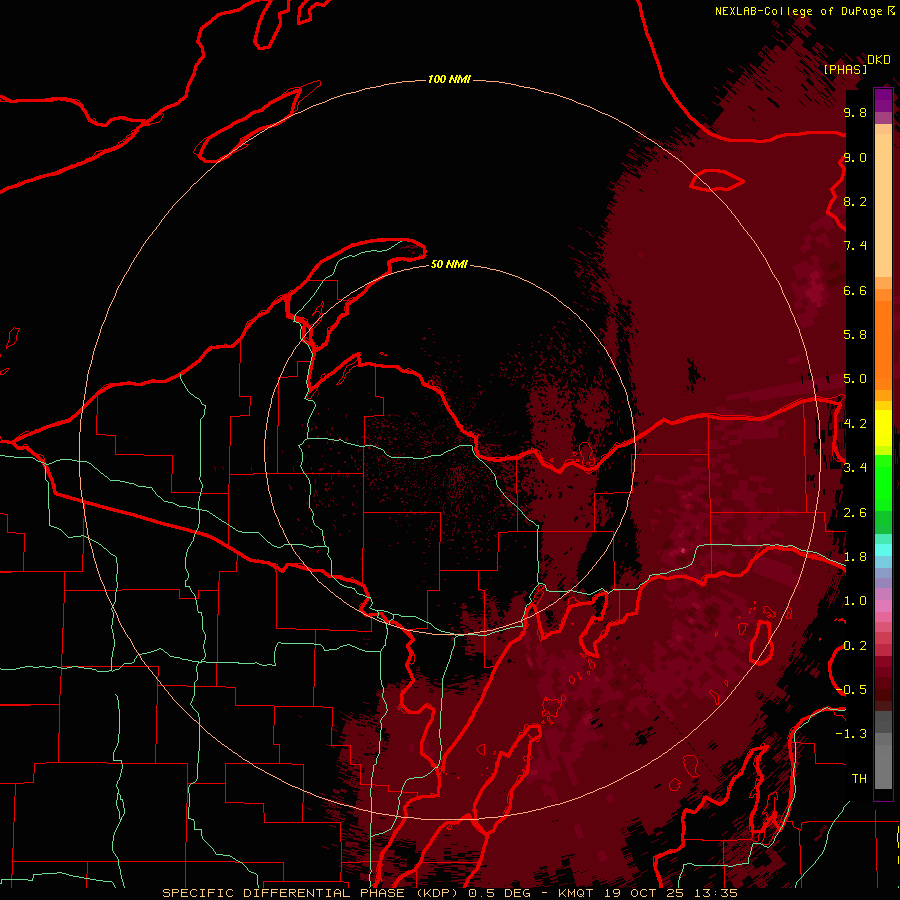This screenshot has width=900, height=900.
Task: Pick the gray band at the color bar bottom
Action: 883,767
